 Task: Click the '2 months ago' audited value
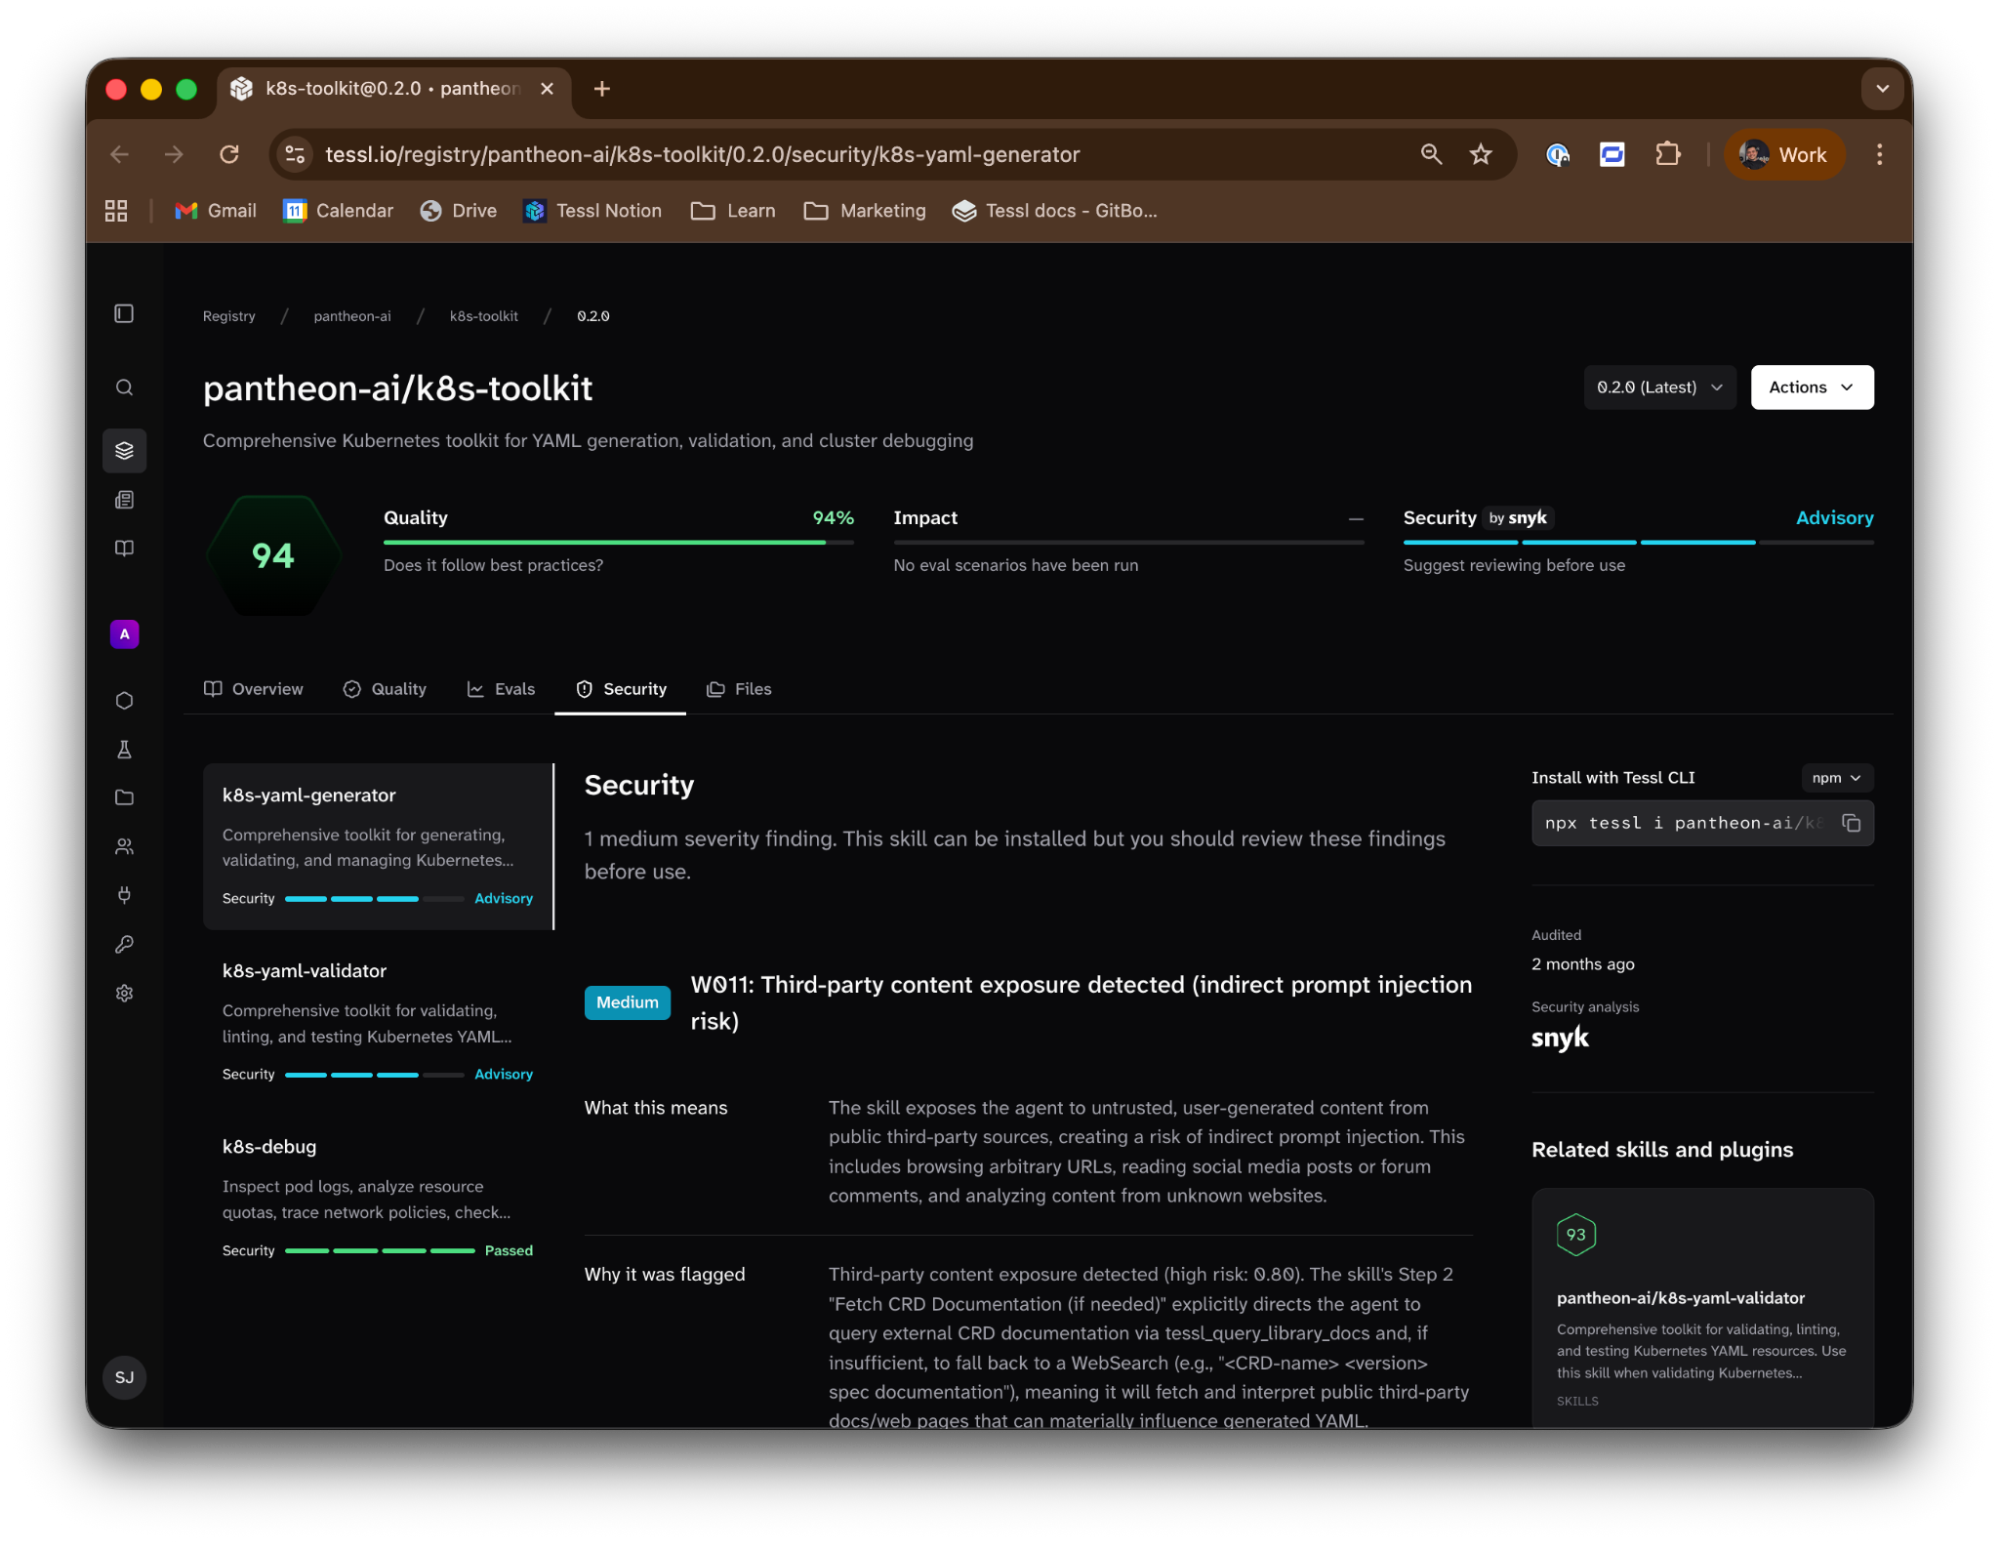tap(1583, 964)
